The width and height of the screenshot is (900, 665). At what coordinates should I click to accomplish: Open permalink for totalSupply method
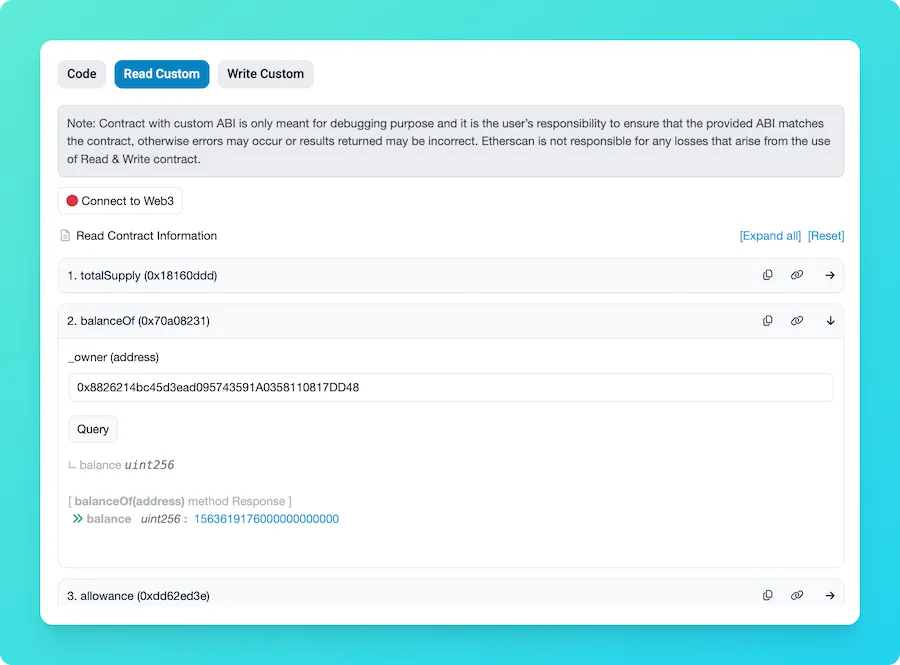(797, 275)
